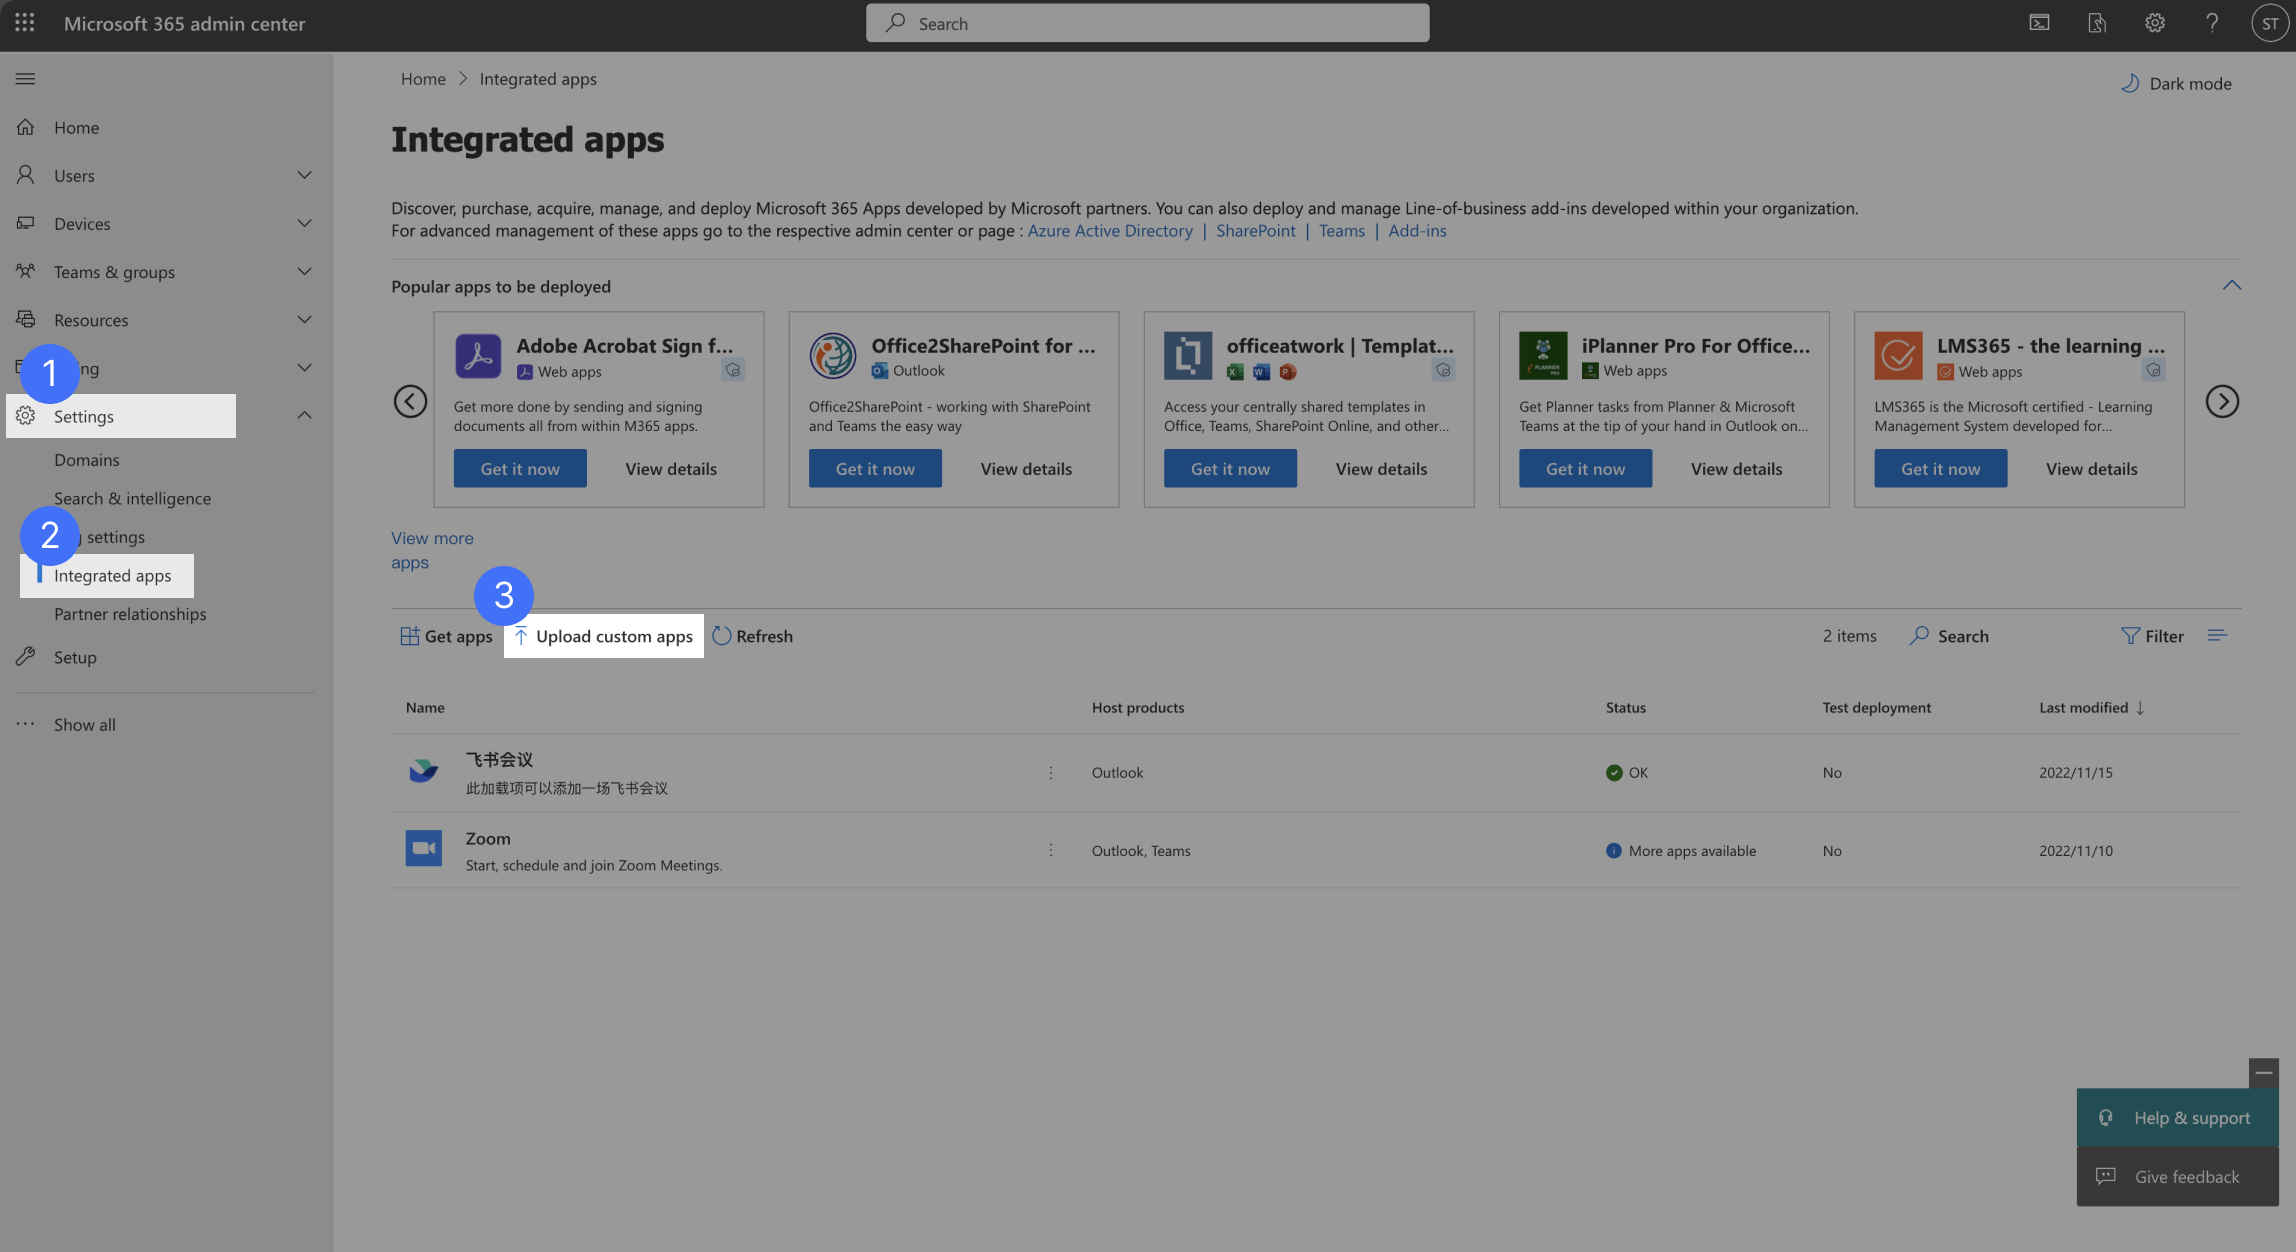This screenshot has height=1252, width=2296.
Task: Open the admin center settings gear icon
Action: tap(2155, 22)
